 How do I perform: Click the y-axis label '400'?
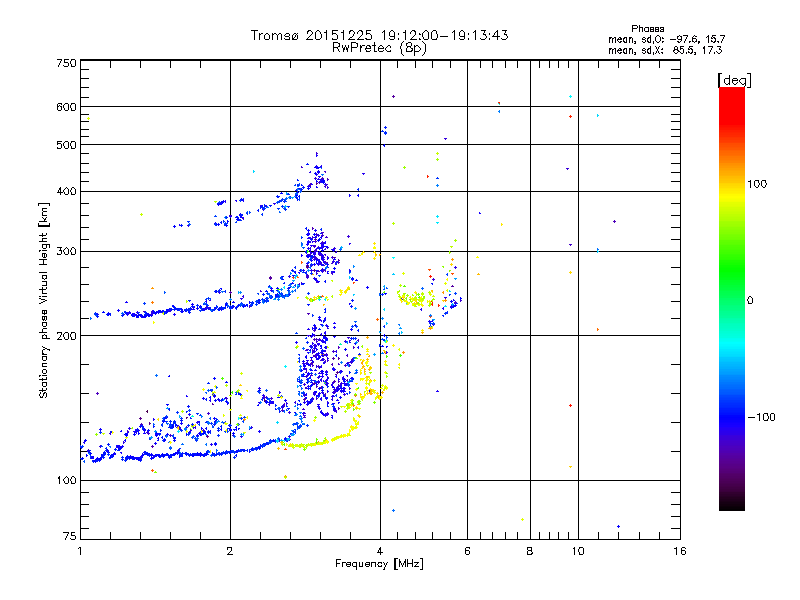click(x=66, y=192)
